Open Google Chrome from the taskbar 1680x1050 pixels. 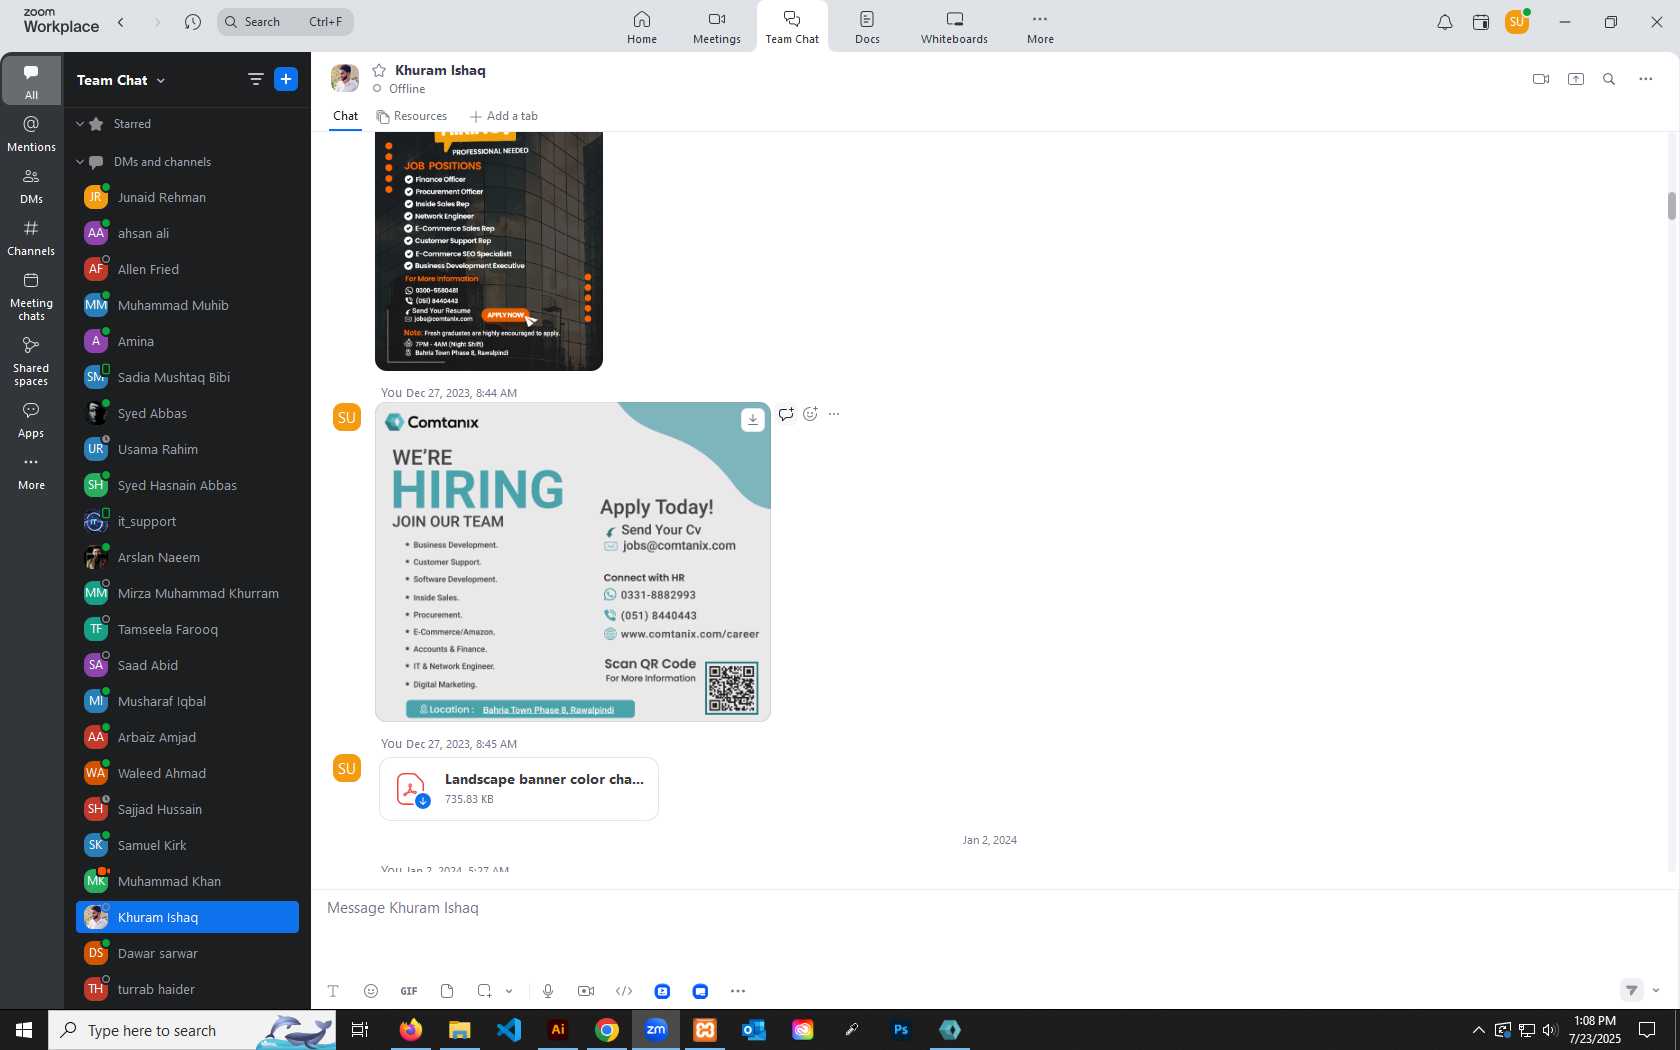click(607, 1030)
